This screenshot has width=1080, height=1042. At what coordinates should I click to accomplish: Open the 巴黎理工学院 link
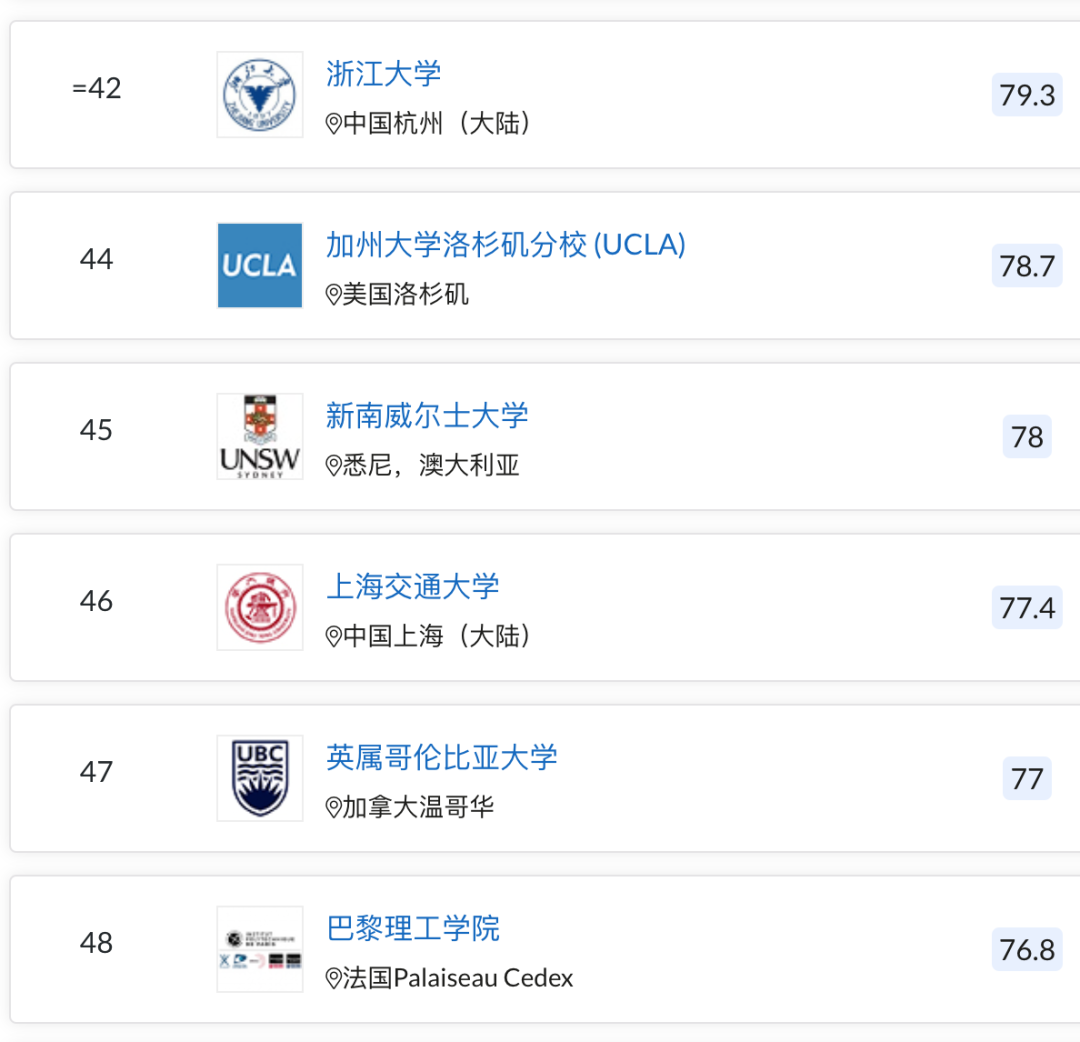pyautogui.click(x=413, y=928)
